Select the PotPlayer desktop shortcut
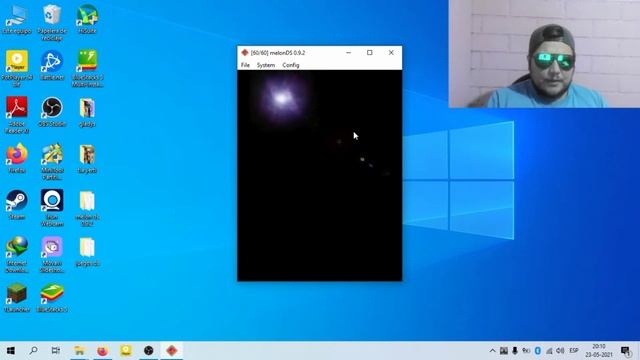 (x=17, y=68)
